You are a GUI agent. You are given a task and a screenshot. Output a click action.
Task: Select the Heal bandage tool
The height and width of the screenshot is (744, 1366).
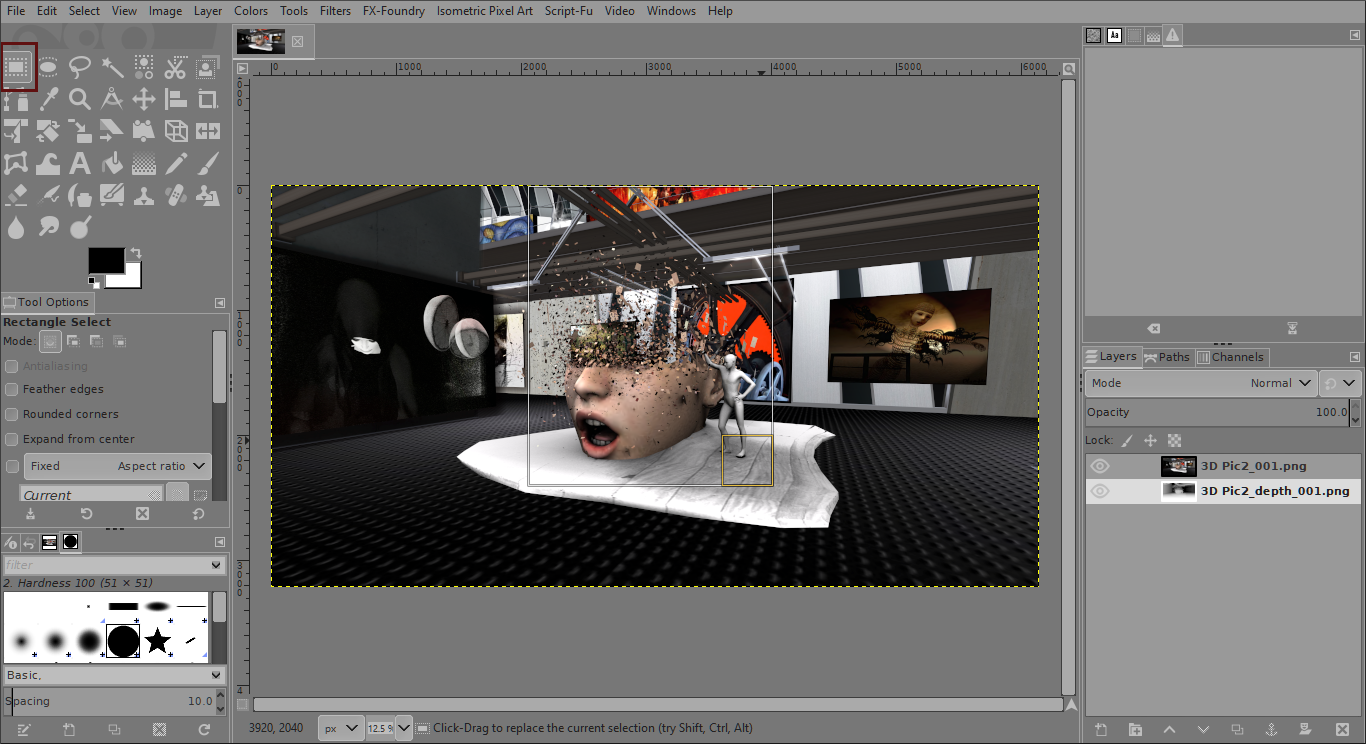click(176, 195)
